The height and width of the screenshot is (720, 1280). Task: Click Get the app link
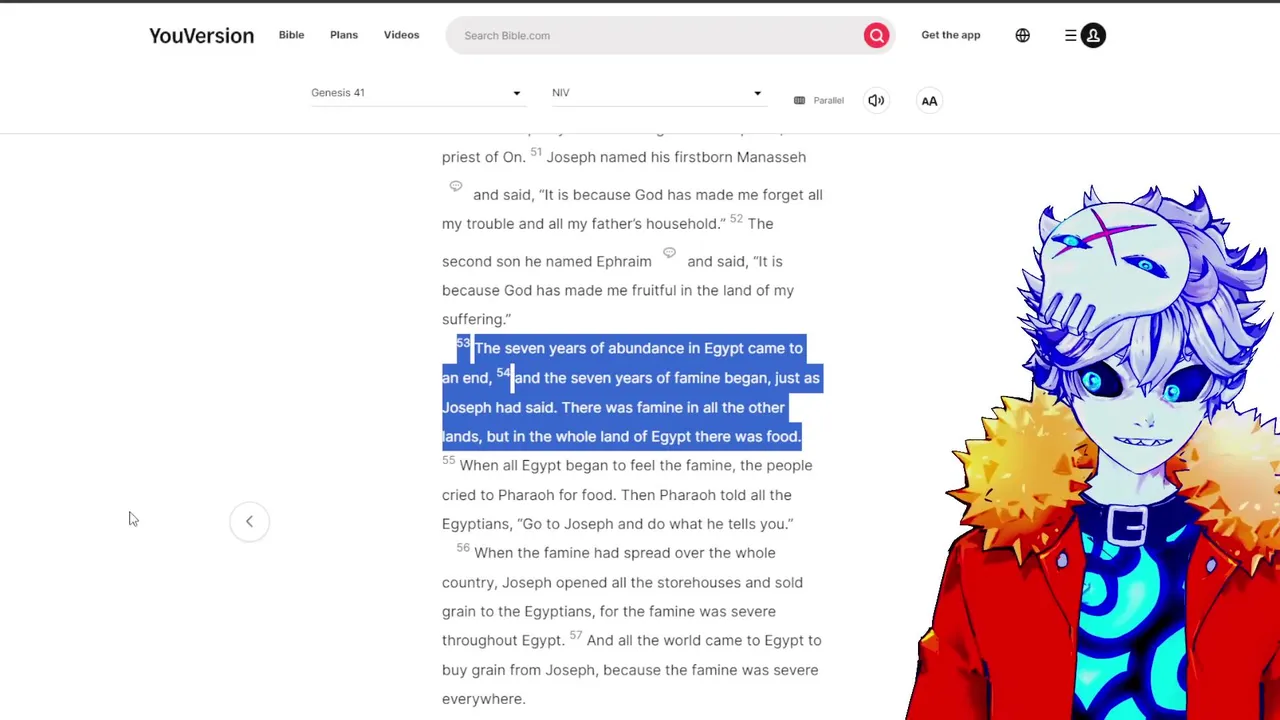point(950,35)
